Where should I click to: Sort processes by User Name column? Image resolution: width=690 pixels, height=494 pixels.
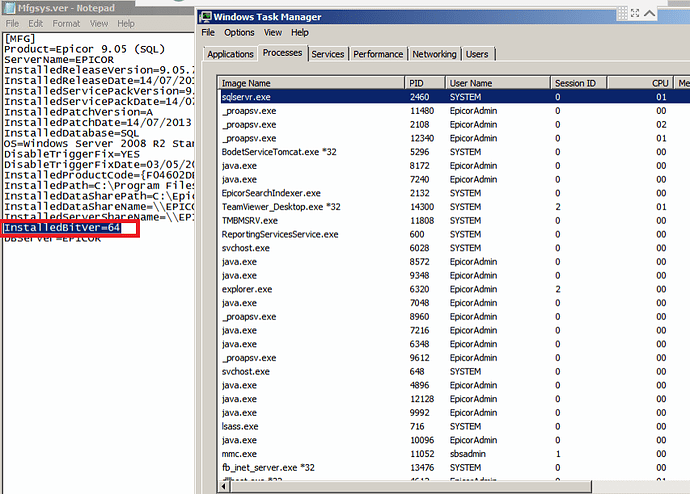click(x=498, y=83)
